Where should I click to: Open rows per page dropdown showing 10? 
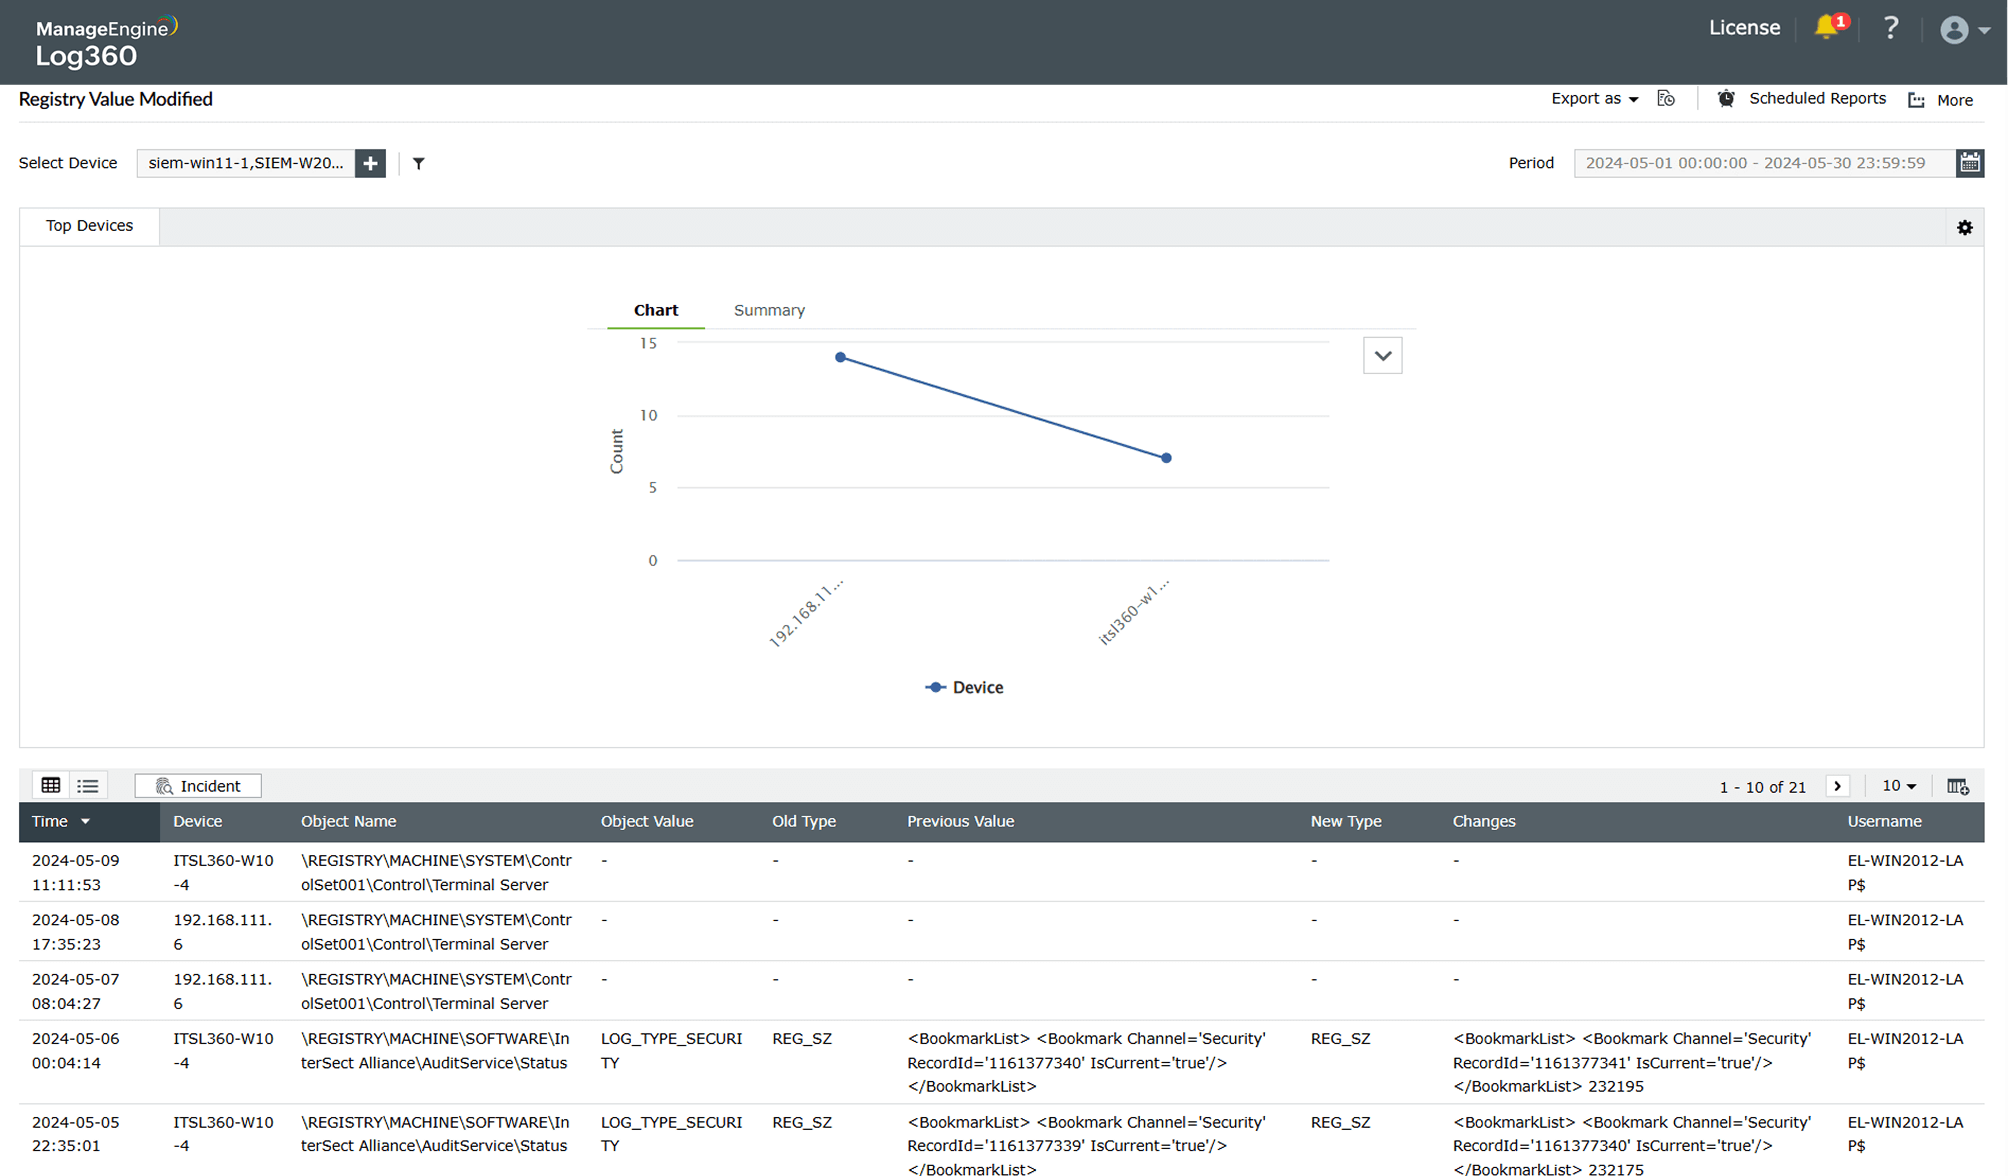1898,786
